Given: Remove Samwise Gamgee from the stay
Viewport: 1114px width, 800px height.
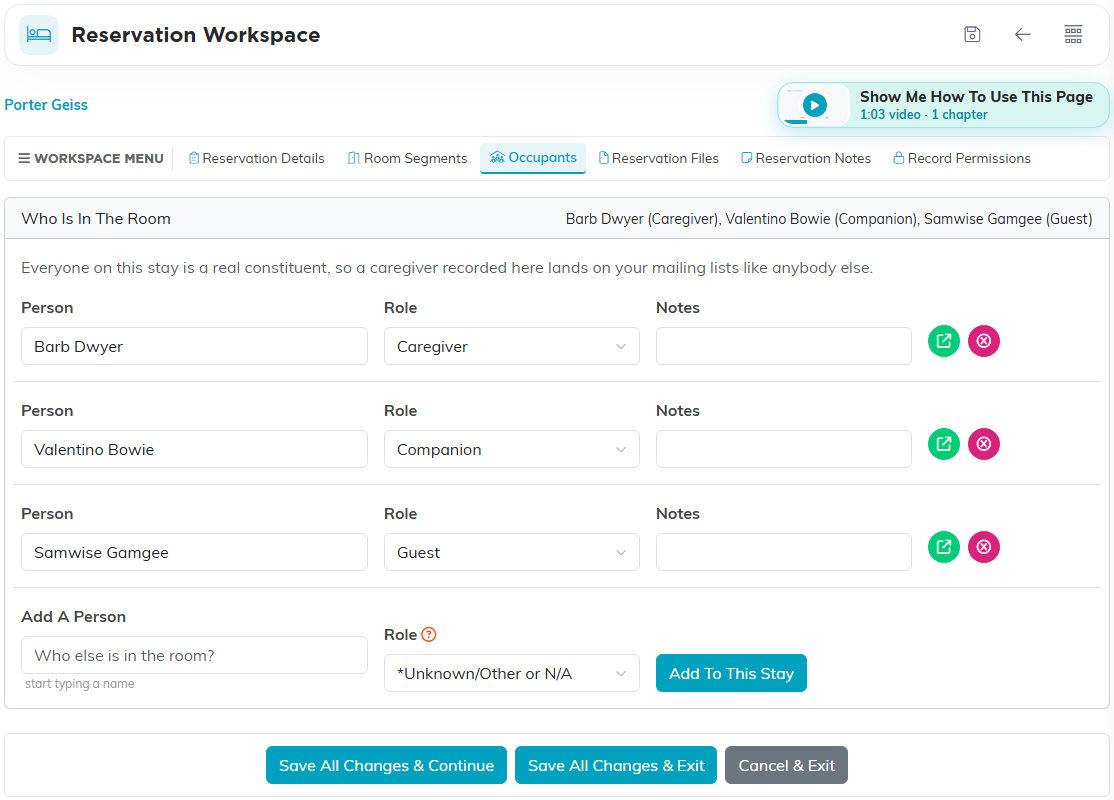Looking at the screenshot, I should click(x=983, y=547).
